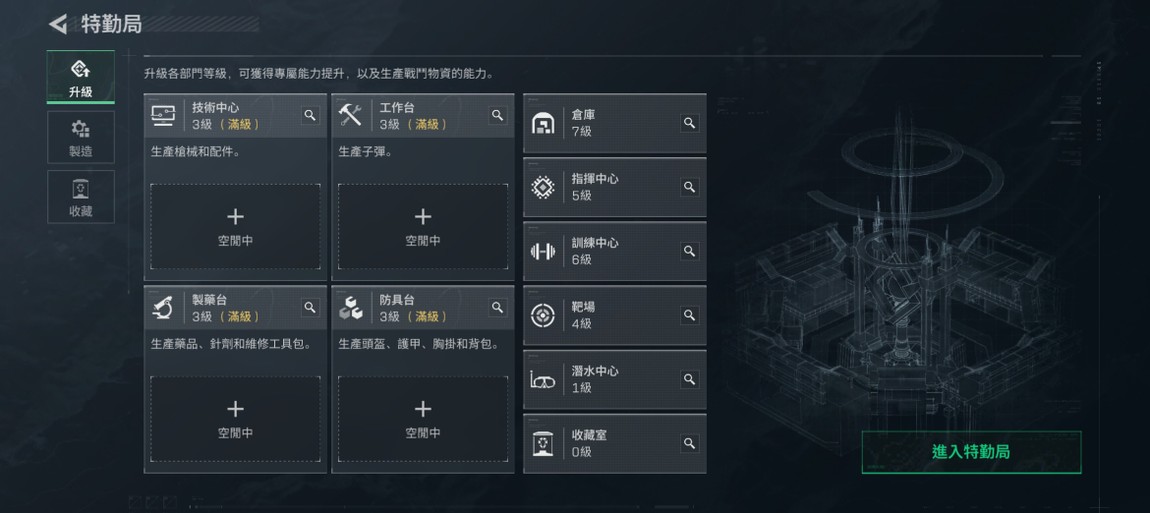Click the 潛水中心 magnifier icon

click(689, 379)
